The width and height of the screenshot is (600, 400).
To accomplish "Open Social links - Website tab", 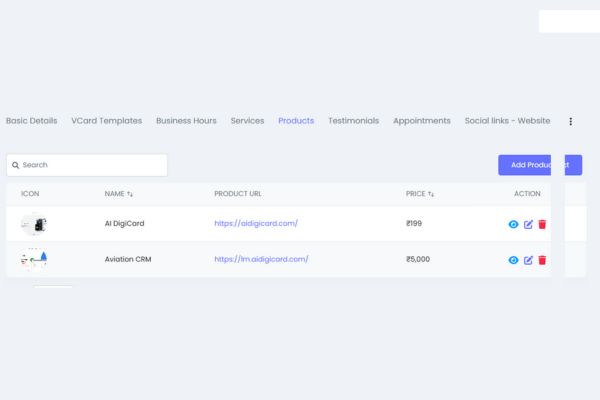I will (x=507, y=121).
